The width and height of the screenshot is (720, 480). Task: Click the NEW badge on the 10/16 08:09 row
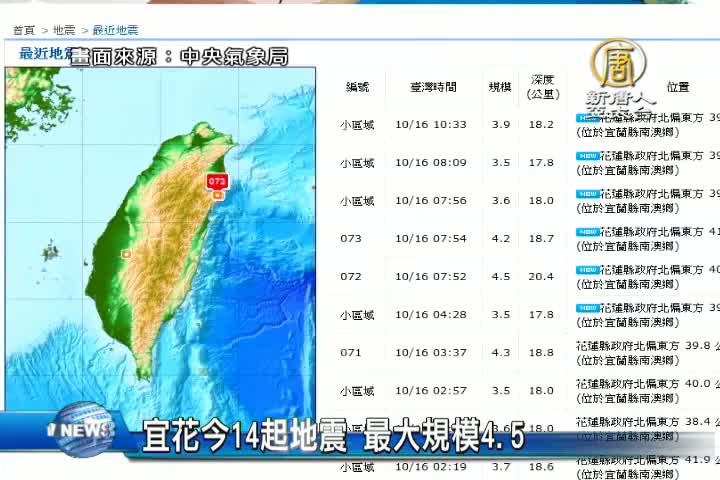(587, 156)
